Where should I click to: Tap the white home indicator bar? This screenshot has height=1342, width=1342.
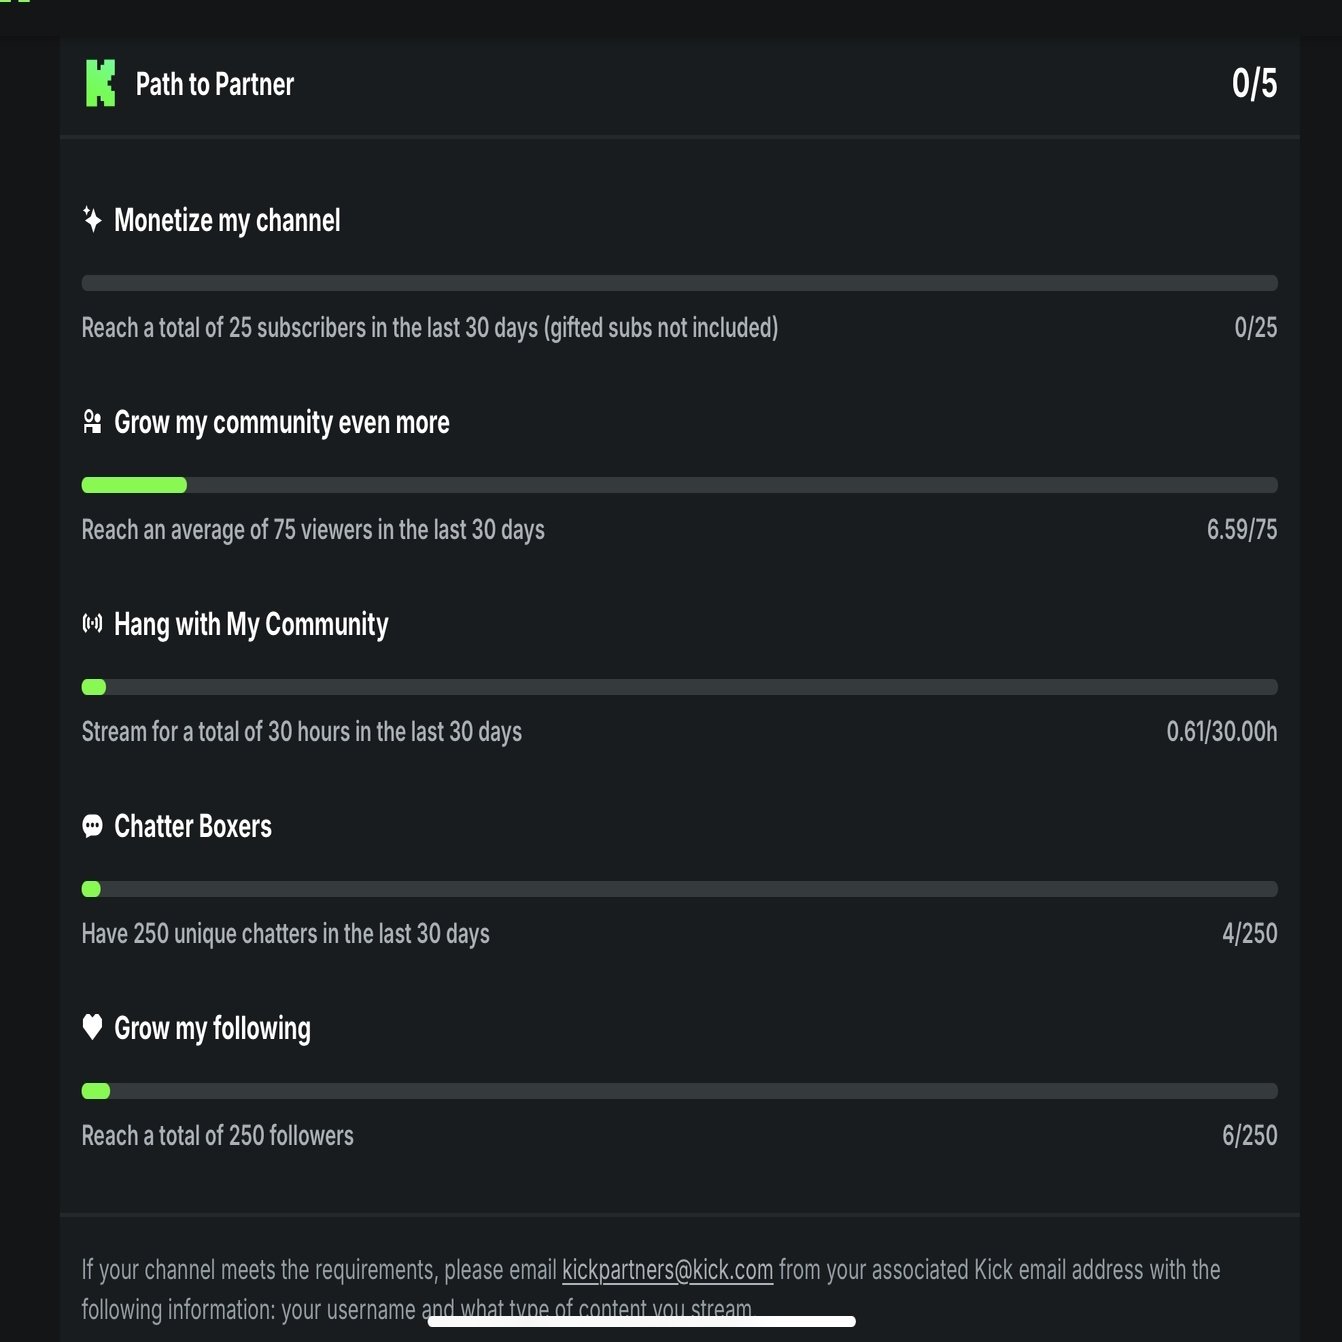(x=641, y=1321)
